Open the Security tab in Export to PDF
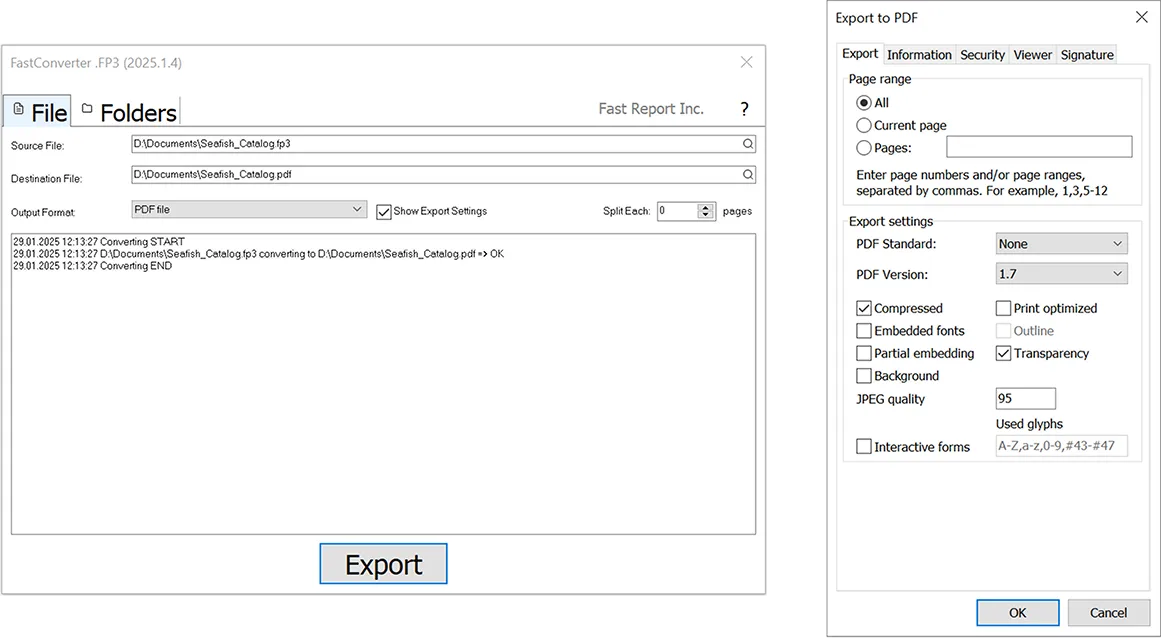1161x638 pixels. (982, 55)
